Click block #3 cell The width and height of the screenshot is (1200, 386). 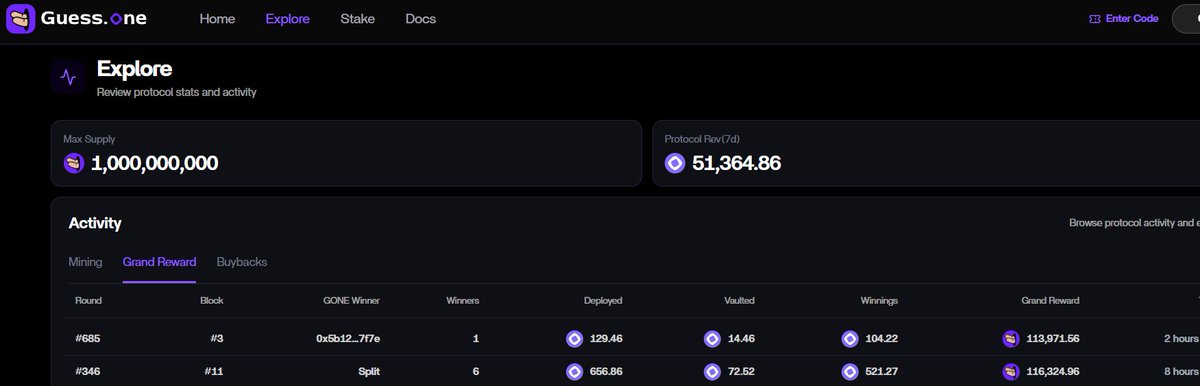[216, 339]
